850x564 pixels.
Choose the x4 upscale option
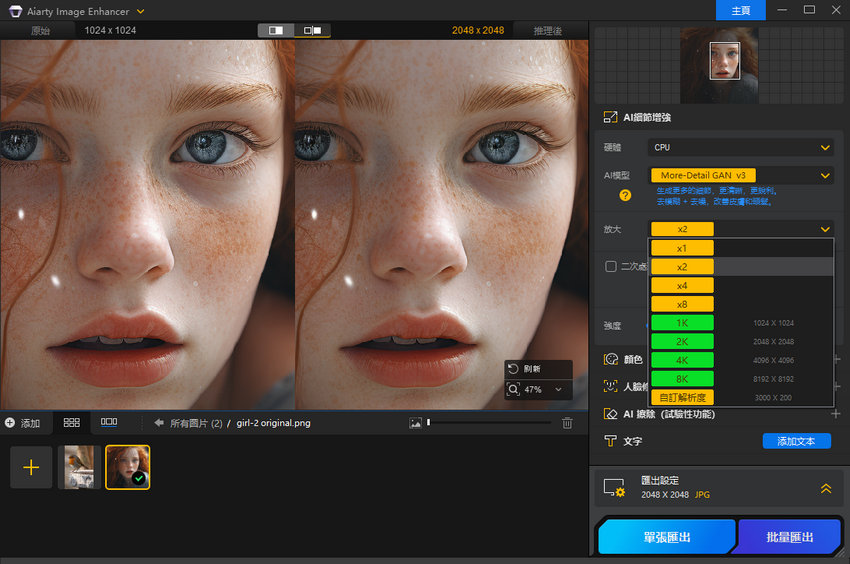(740, 286)
